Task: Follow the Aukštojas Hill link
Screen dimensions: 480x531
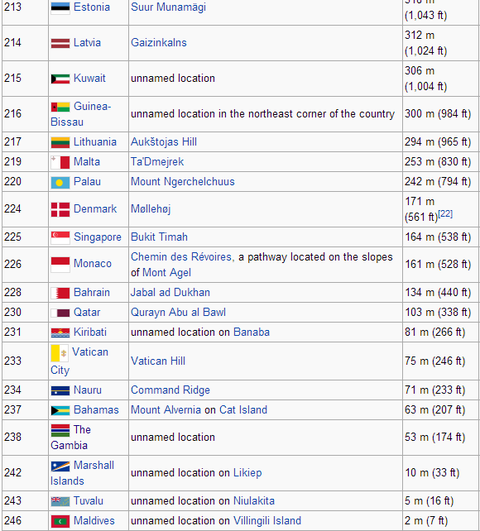Action: point(164,142)
